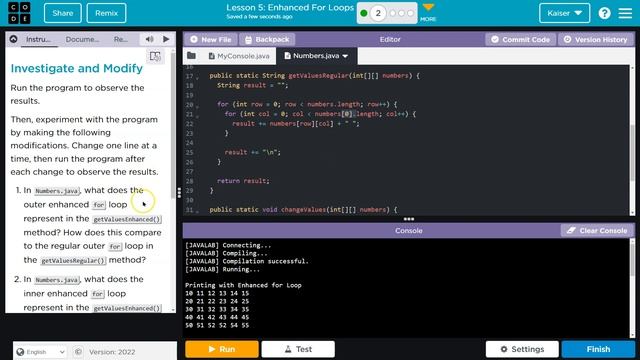The width and height of the screenshot is (640, 360).
Task: Open Version History
Action: (x=596, y=39)
